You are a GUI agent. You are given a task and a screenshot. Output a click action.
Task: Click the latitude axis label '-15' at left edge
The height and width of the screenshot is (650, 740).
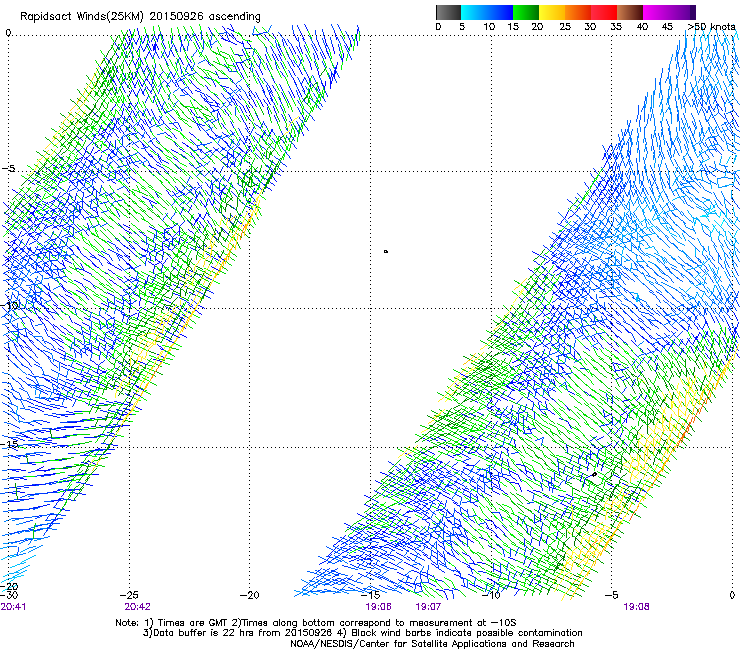(8, 444)
